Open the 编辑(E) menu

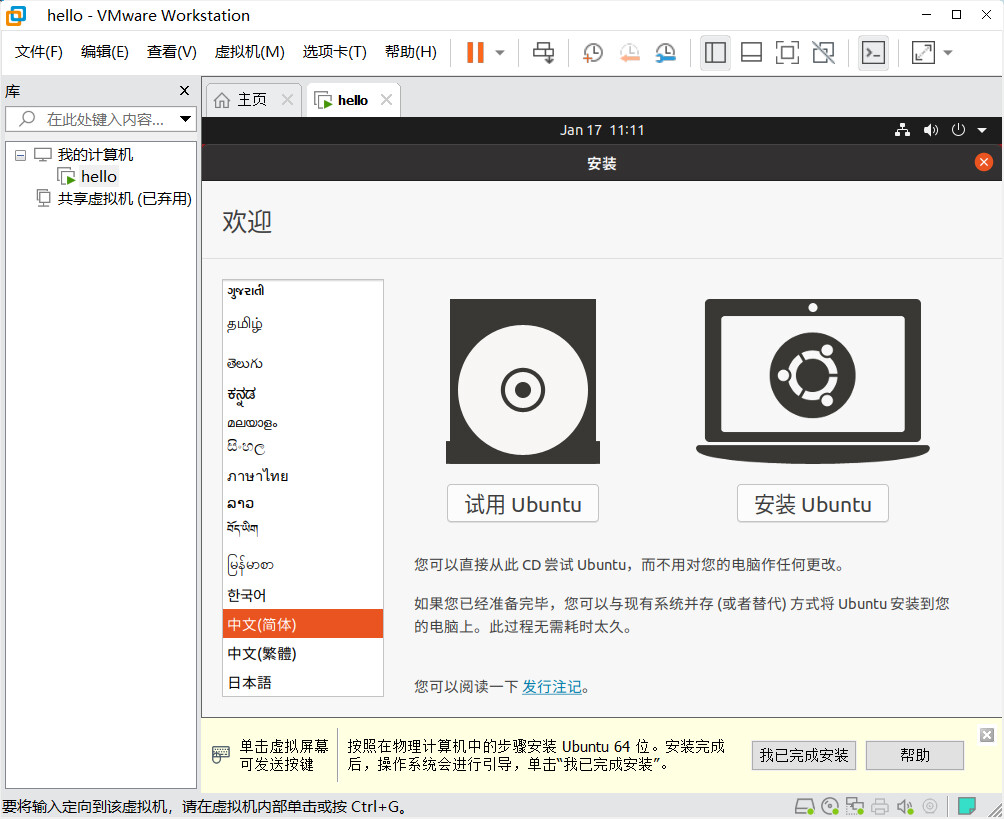click(x=104, y=52)
